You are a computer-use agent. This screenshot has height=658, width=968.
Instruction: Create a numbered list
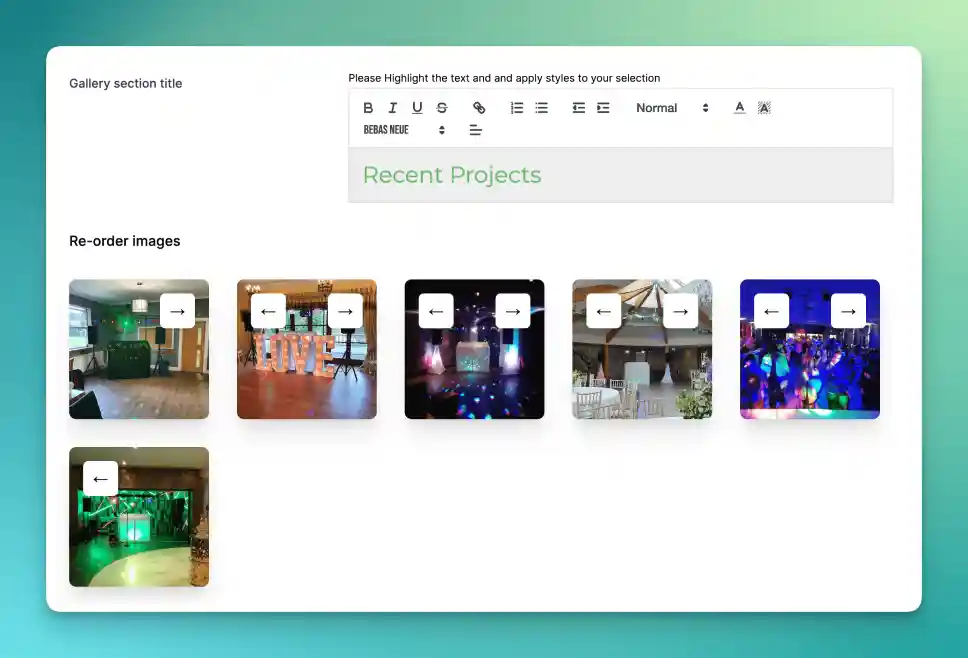click(x=517, y=108)
